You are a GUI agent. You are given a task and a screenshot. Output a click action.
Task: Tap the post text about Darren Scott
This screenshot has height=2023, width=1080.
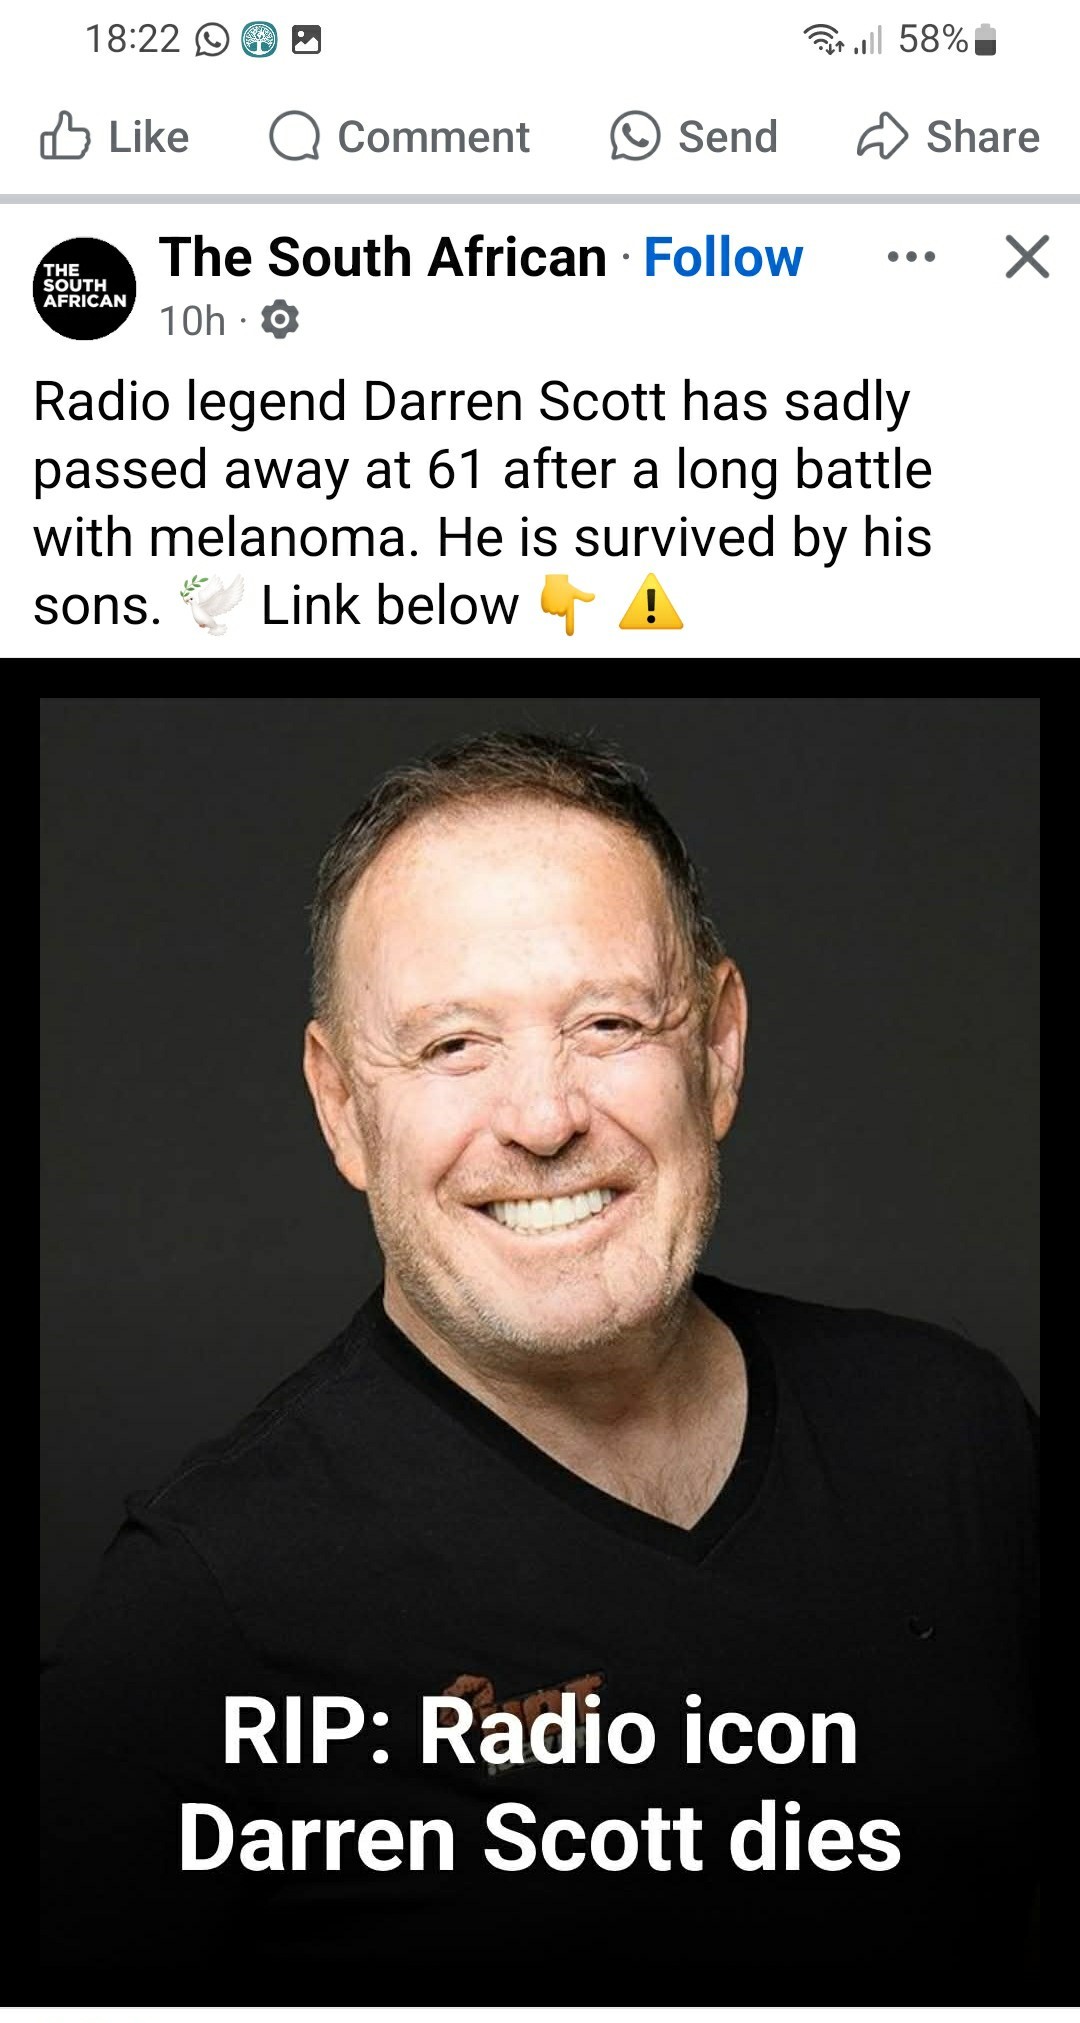coord(483,503)
